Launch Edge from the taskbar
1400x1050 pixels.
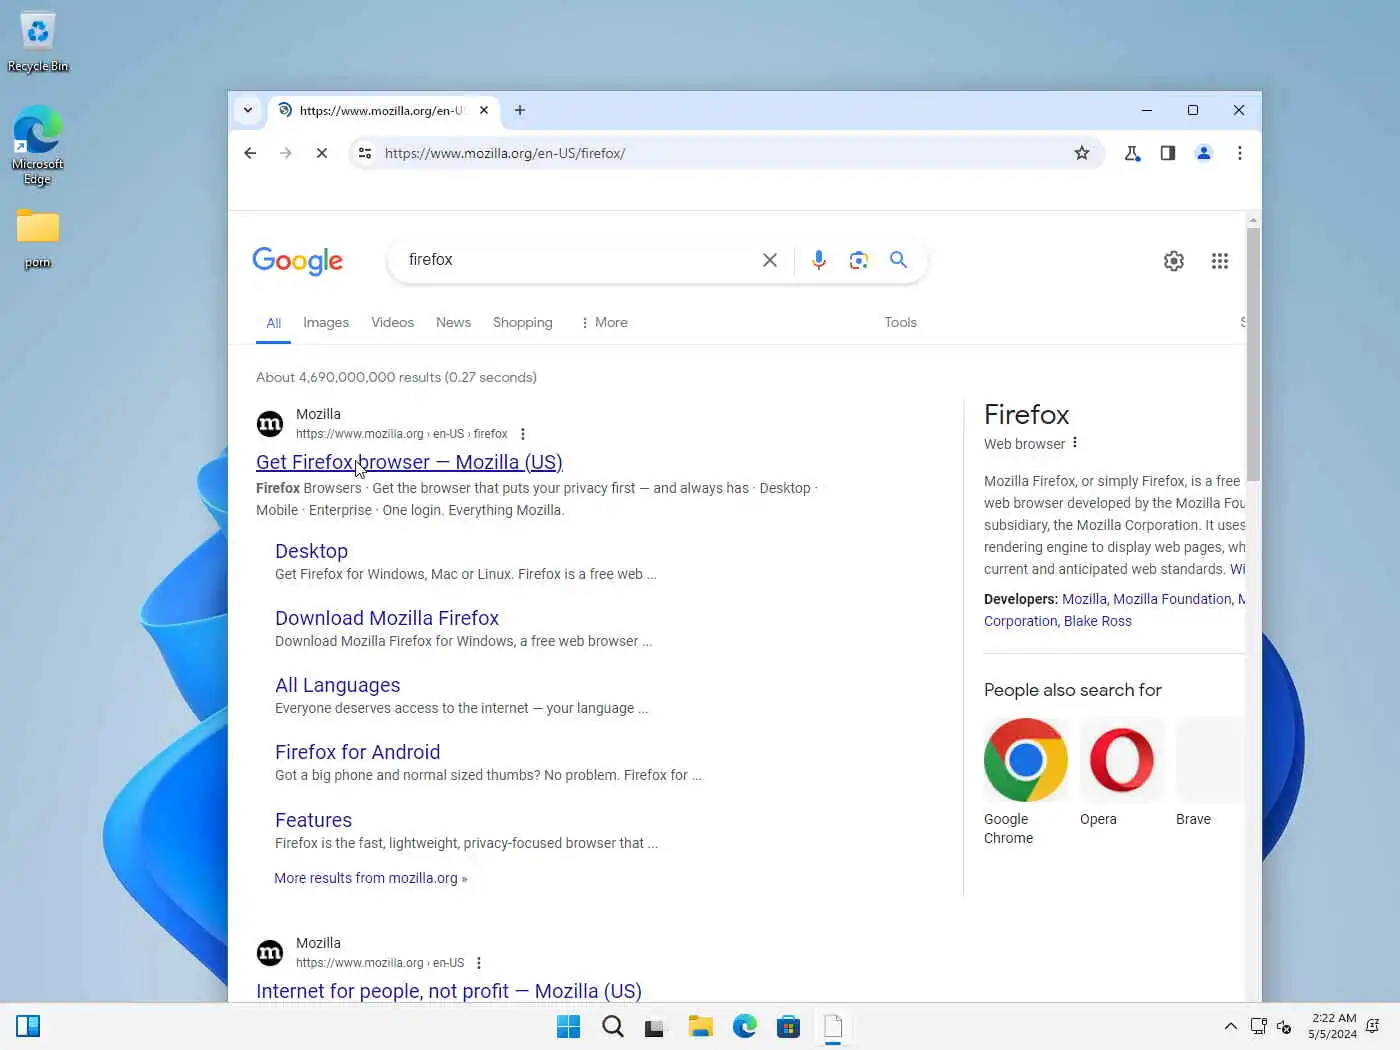(x=745, y=1027)
